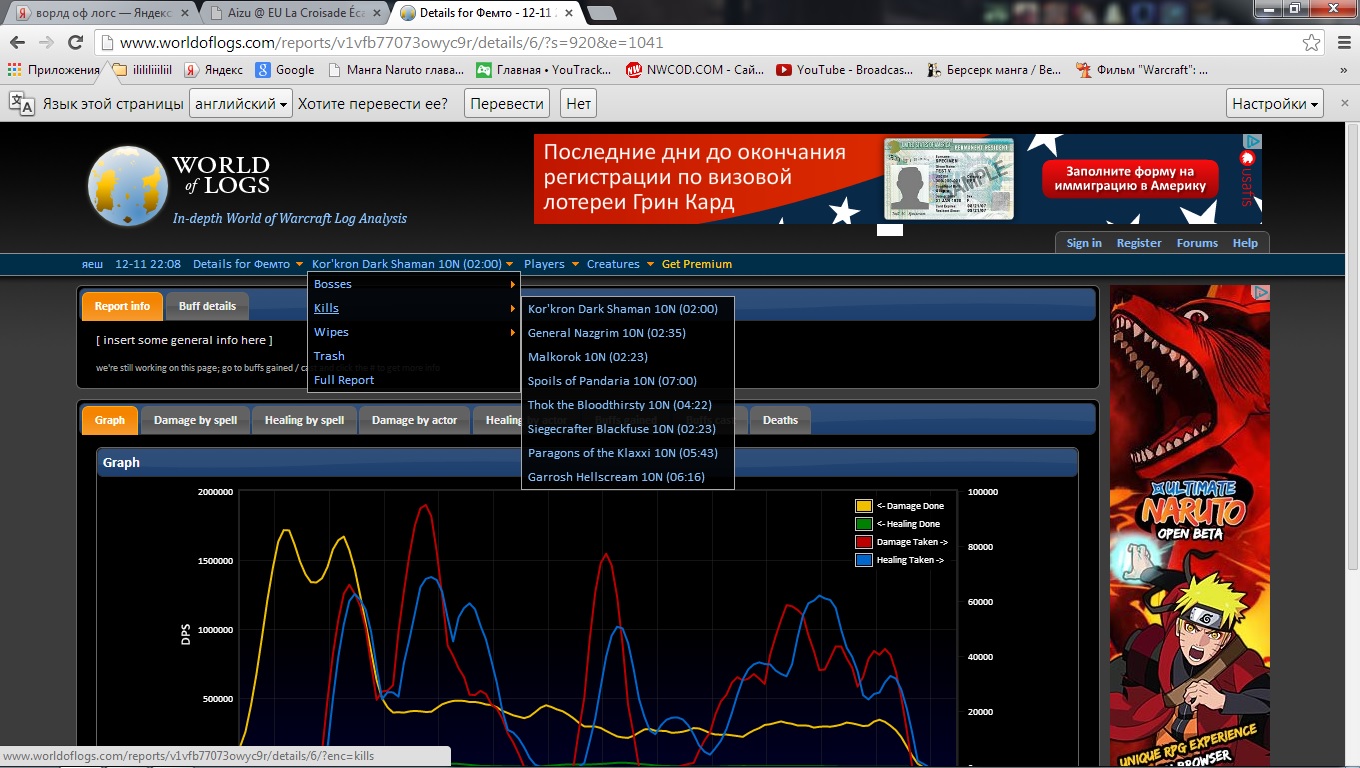
Task: Open the Damage by actor tab
Action: click(414, 420)
